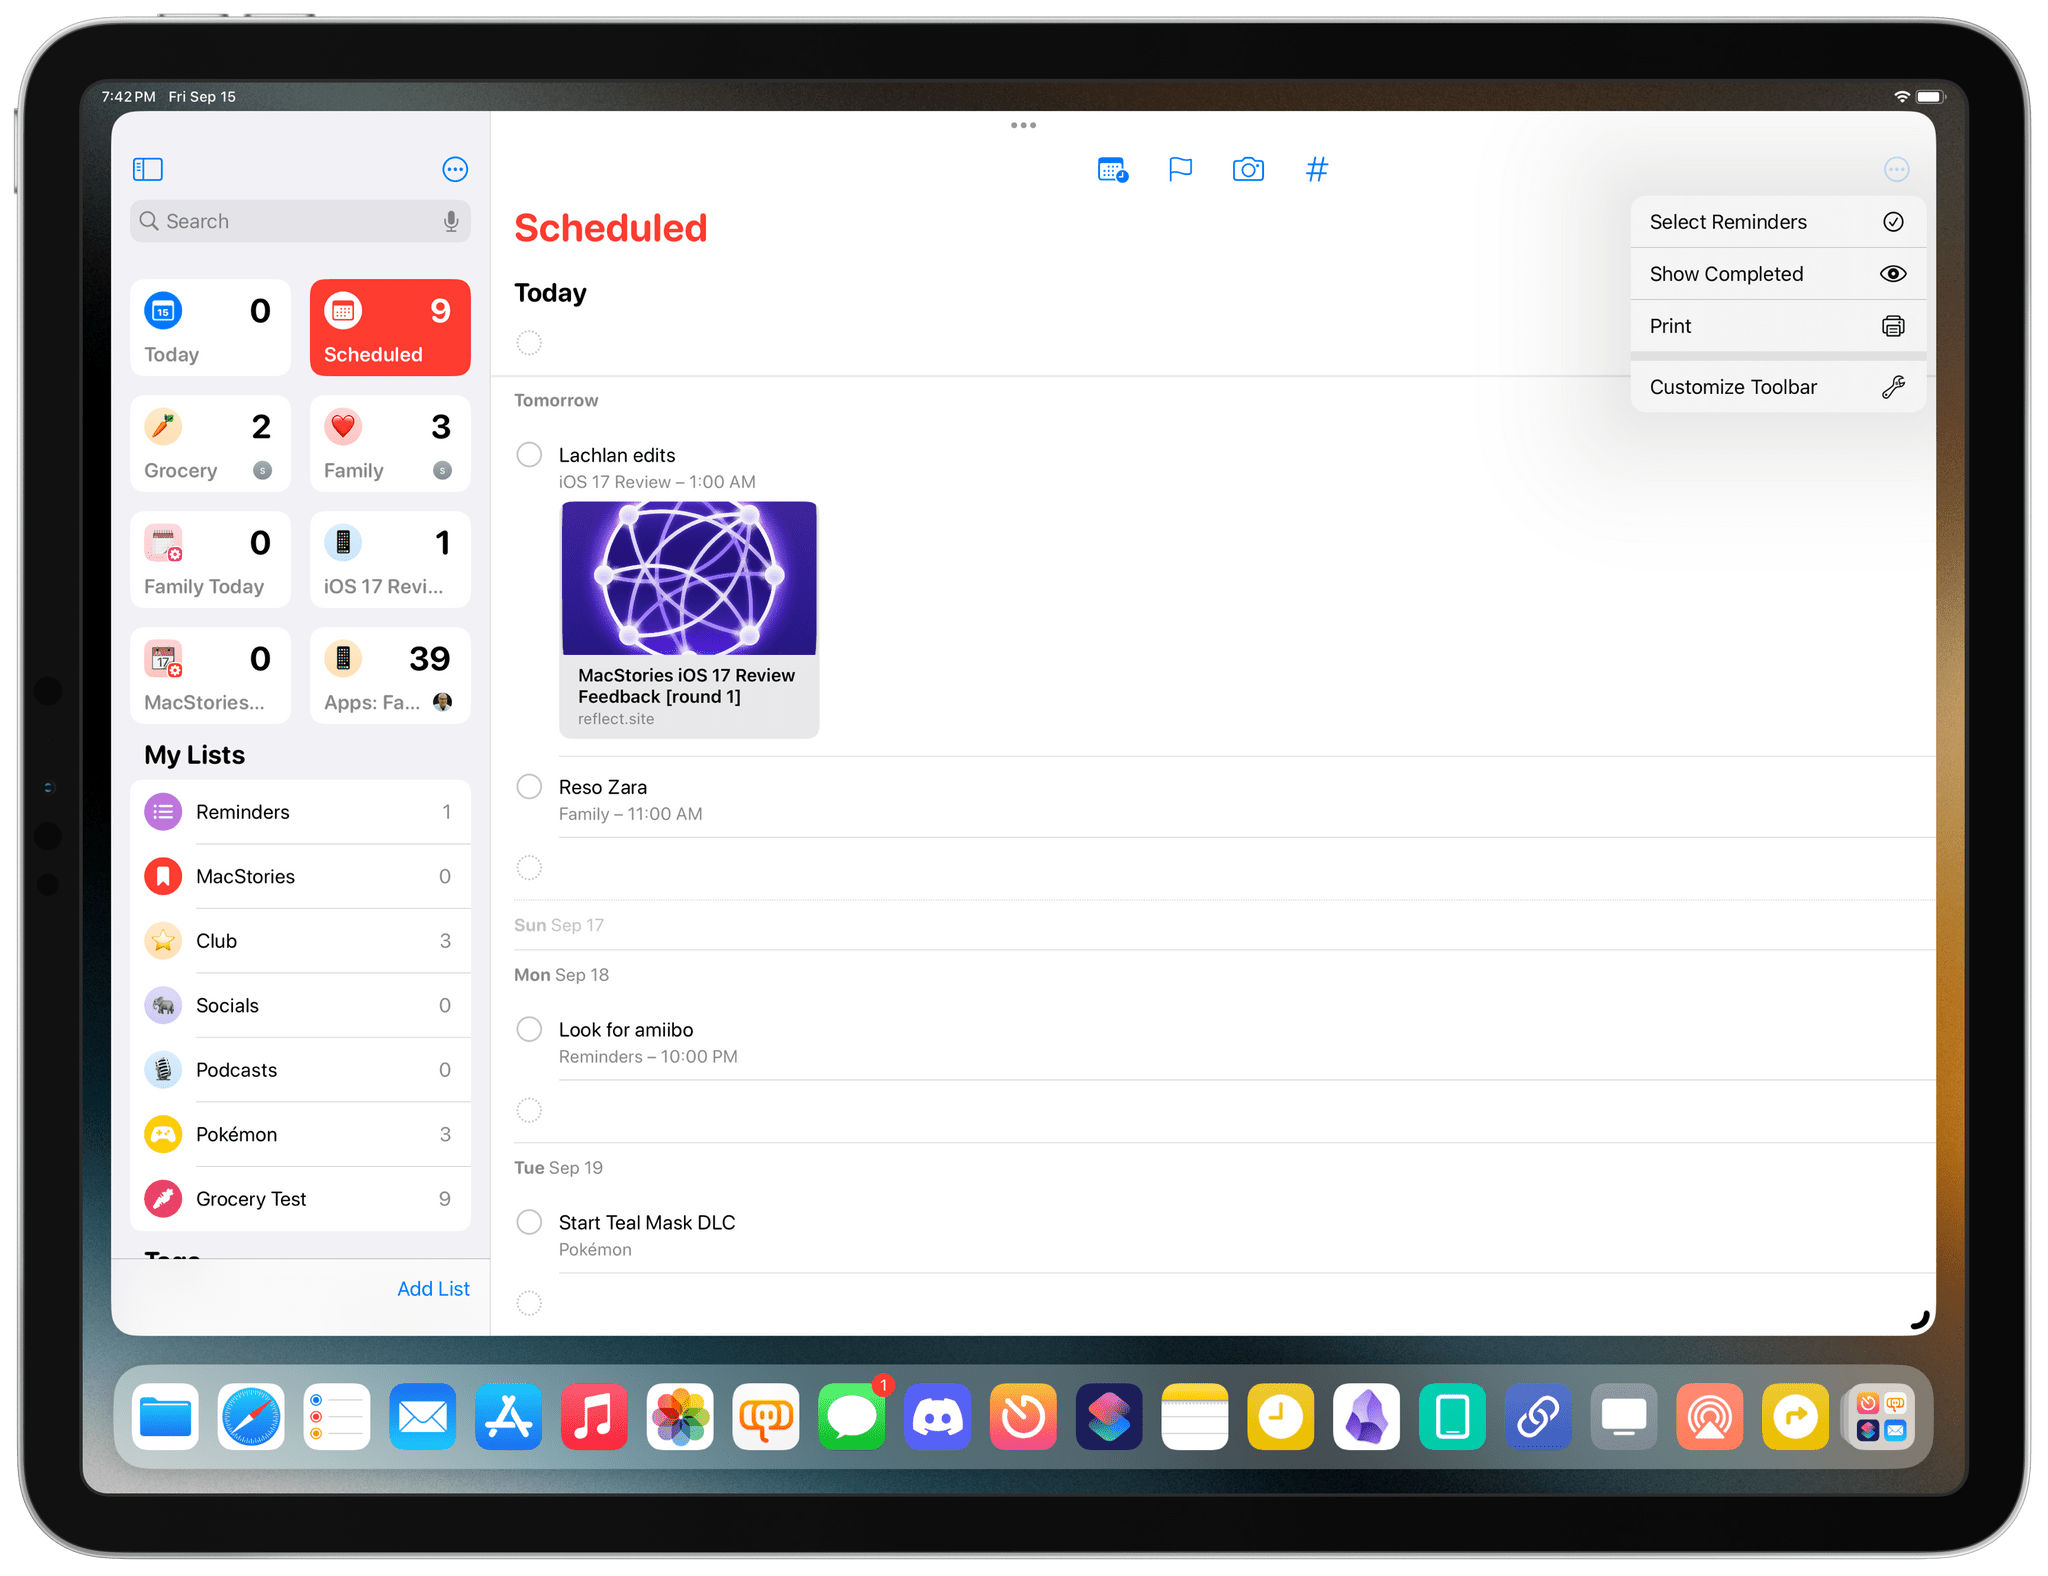Open the three-dot multitasking control
The image size is (2048, 1576).
pos(1023,125)
